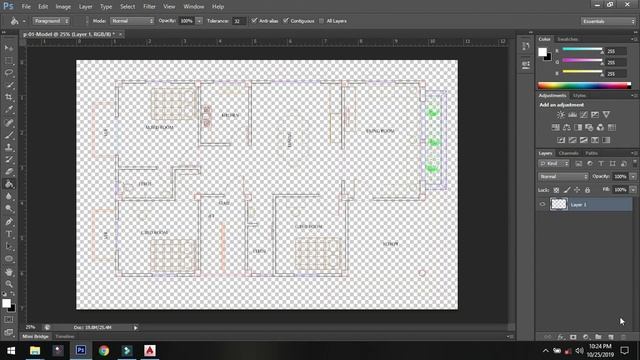640x360 pixels.
Task: Click the R (red) color slider
Action: (x=582, y=50)
